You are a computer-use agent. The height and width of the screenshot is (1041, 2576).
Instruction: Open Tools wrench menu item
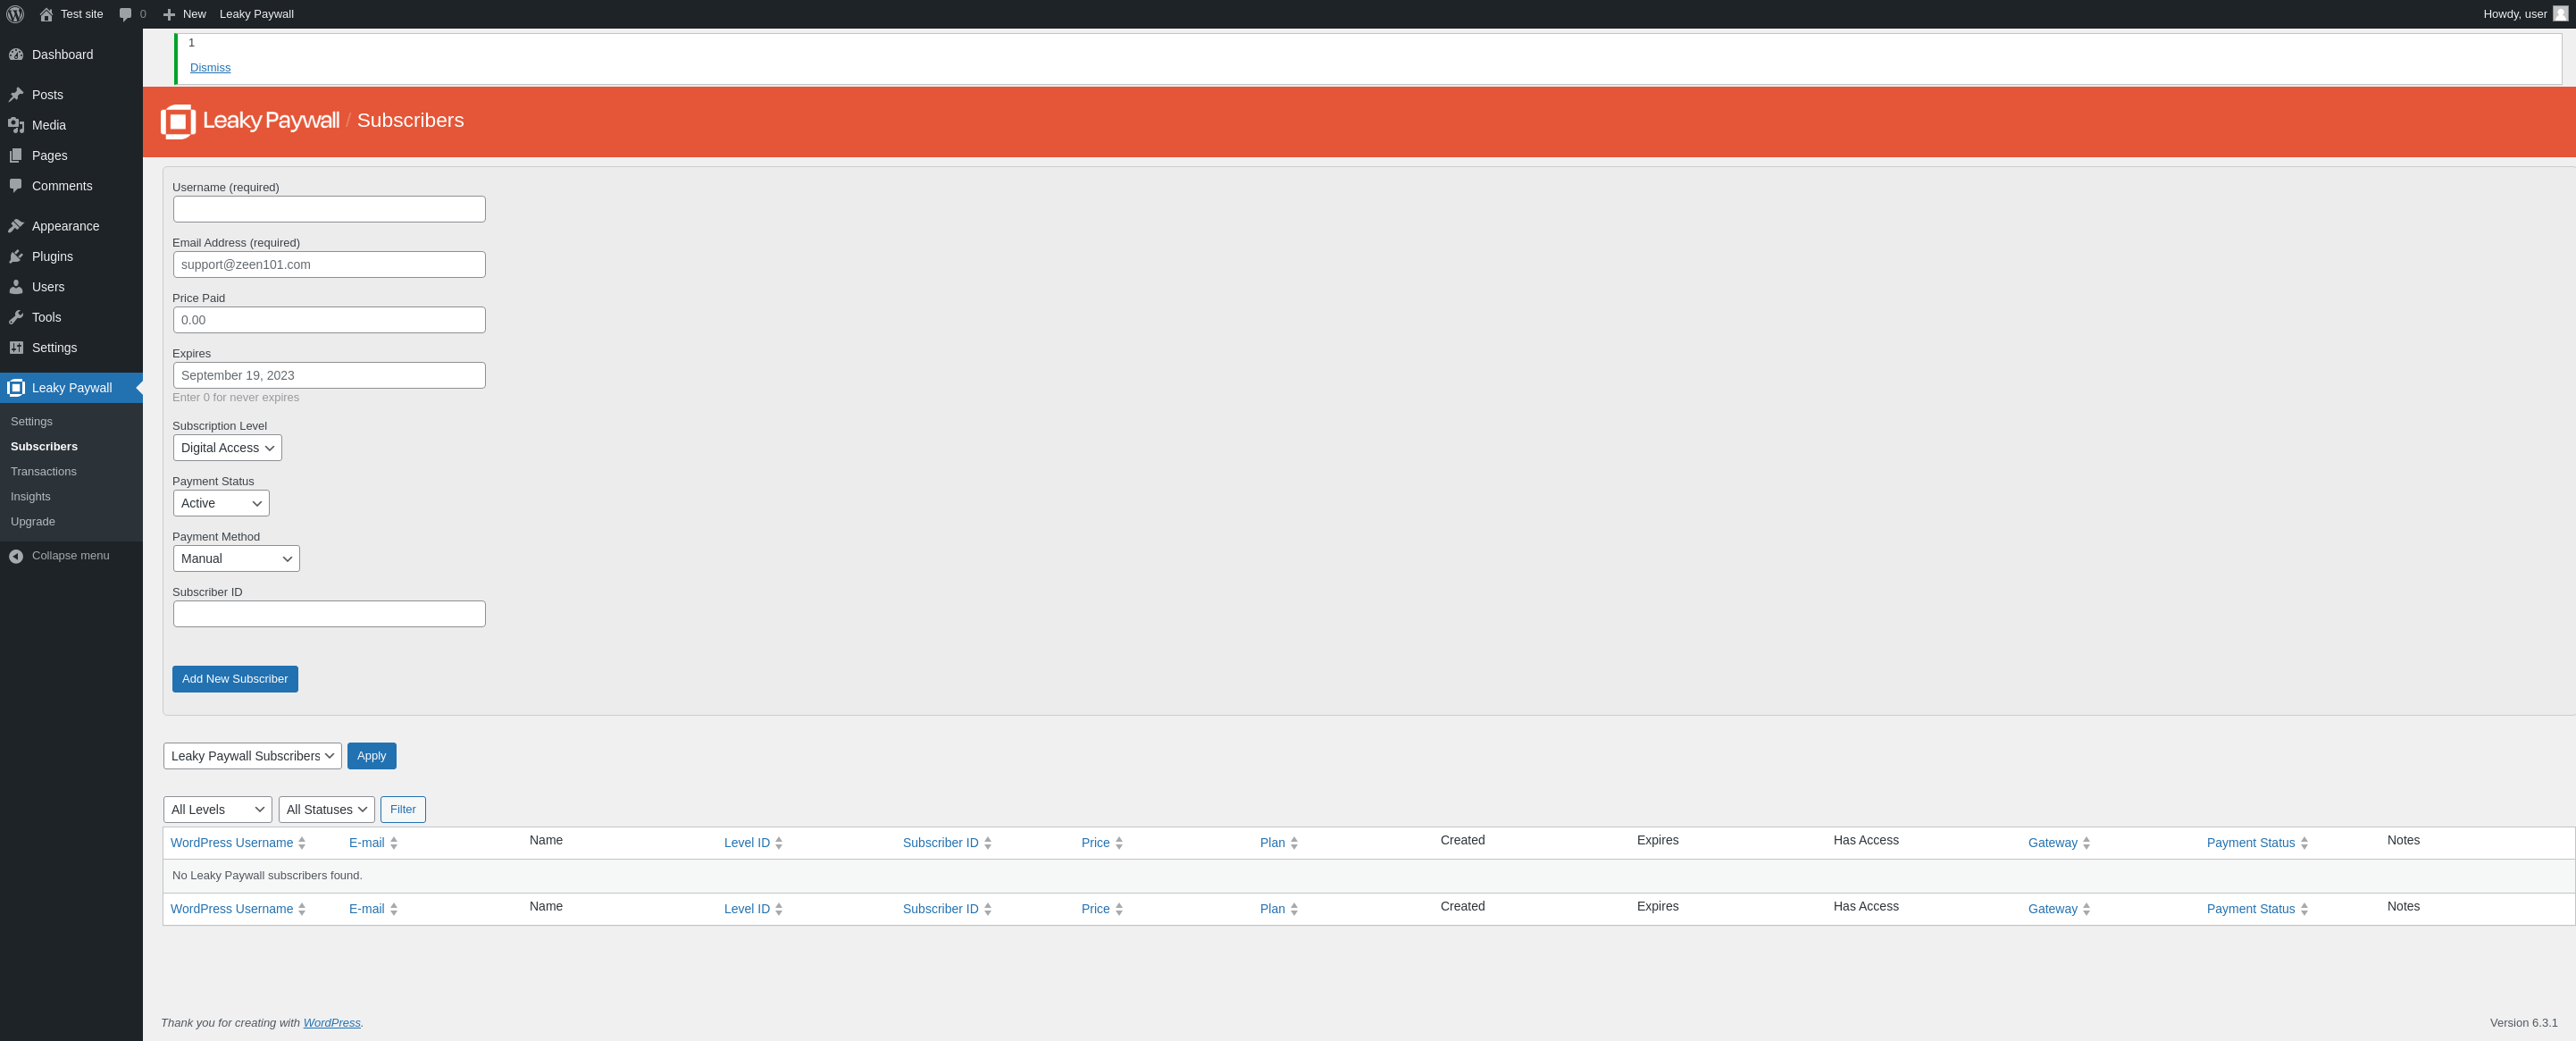click(x=16, y=317)
